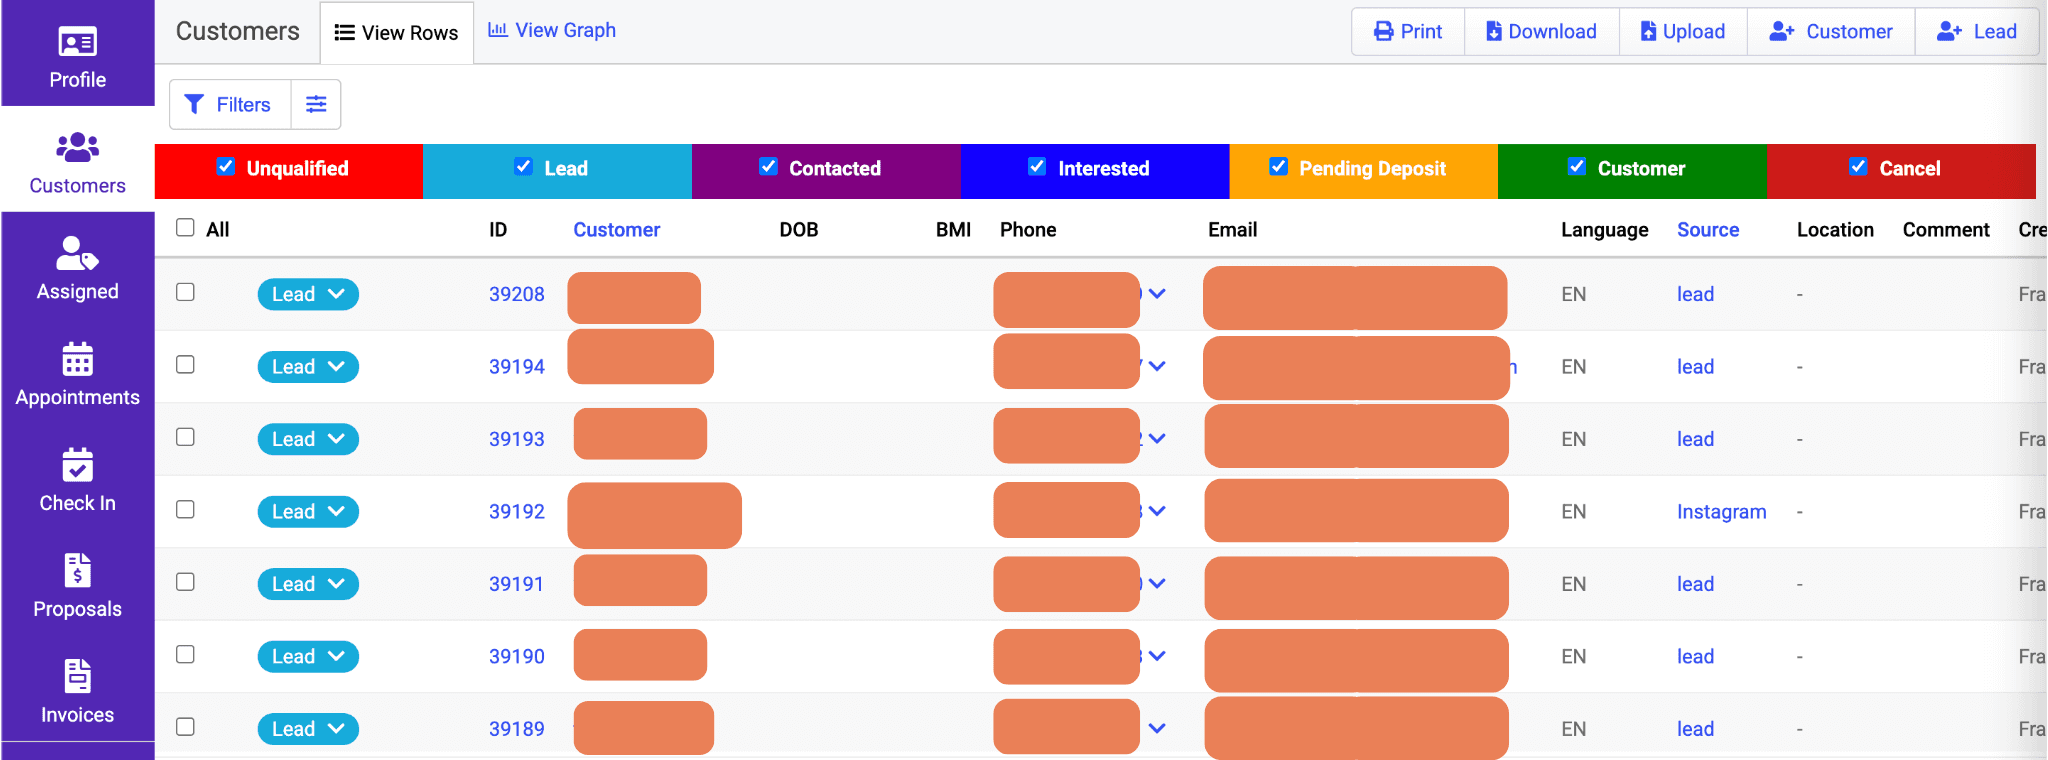Toggle the Cancel status checkbox
2048x760 pixels.
[x=1858, y=167]
